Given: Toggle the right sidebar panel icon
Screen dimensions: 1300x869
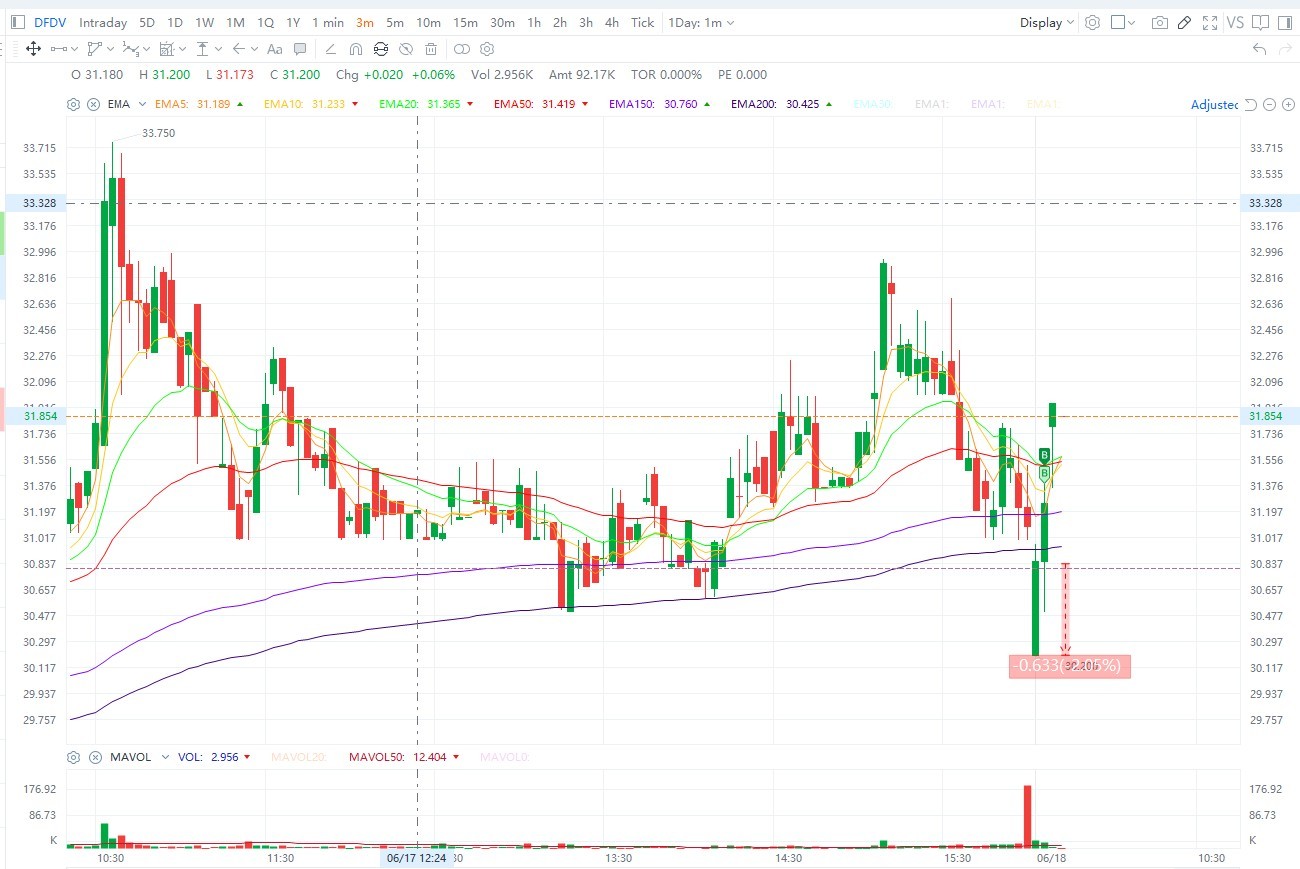Looking at the screenshot, I should [1285, 22].
